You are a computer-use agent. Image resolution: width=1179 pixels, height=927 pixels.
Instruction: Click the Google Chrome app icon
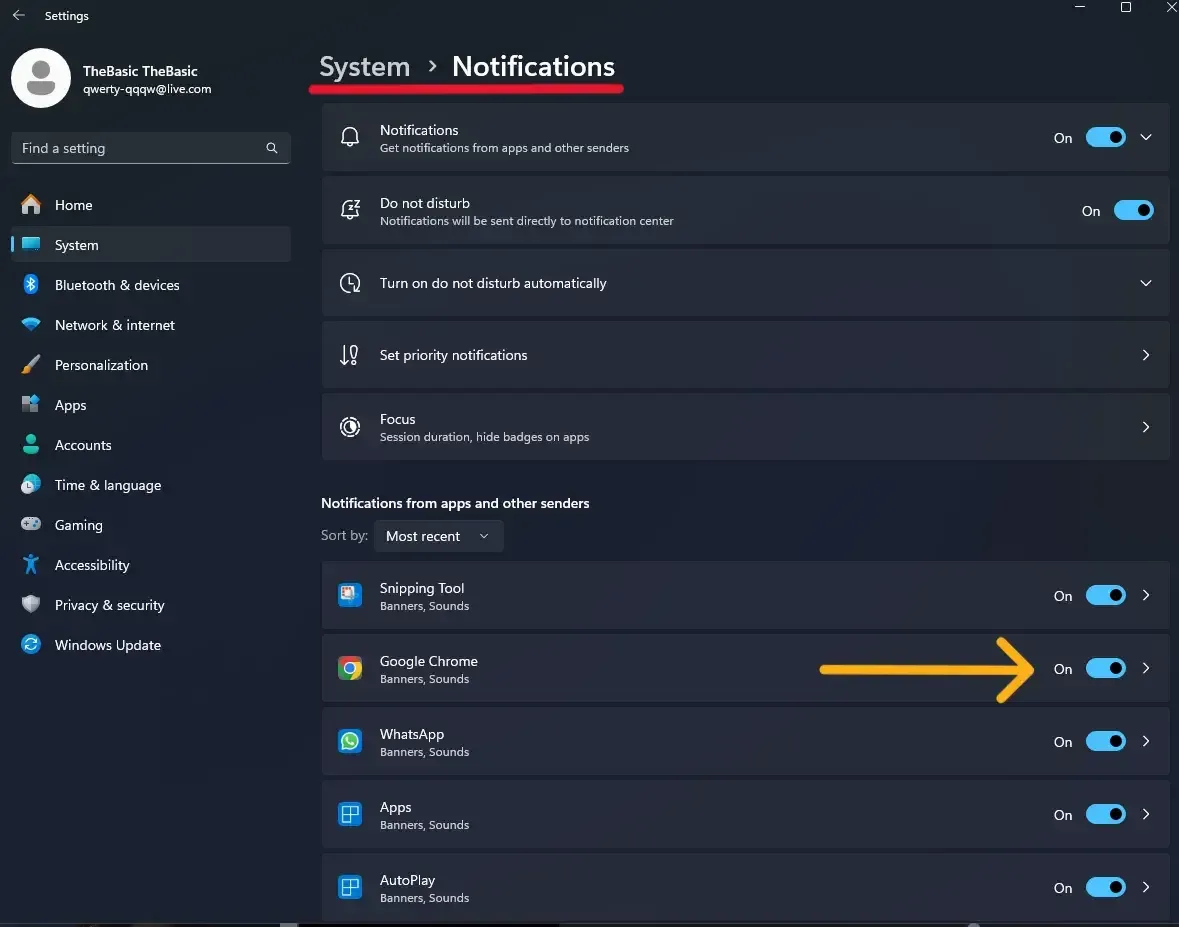[350, 669]
